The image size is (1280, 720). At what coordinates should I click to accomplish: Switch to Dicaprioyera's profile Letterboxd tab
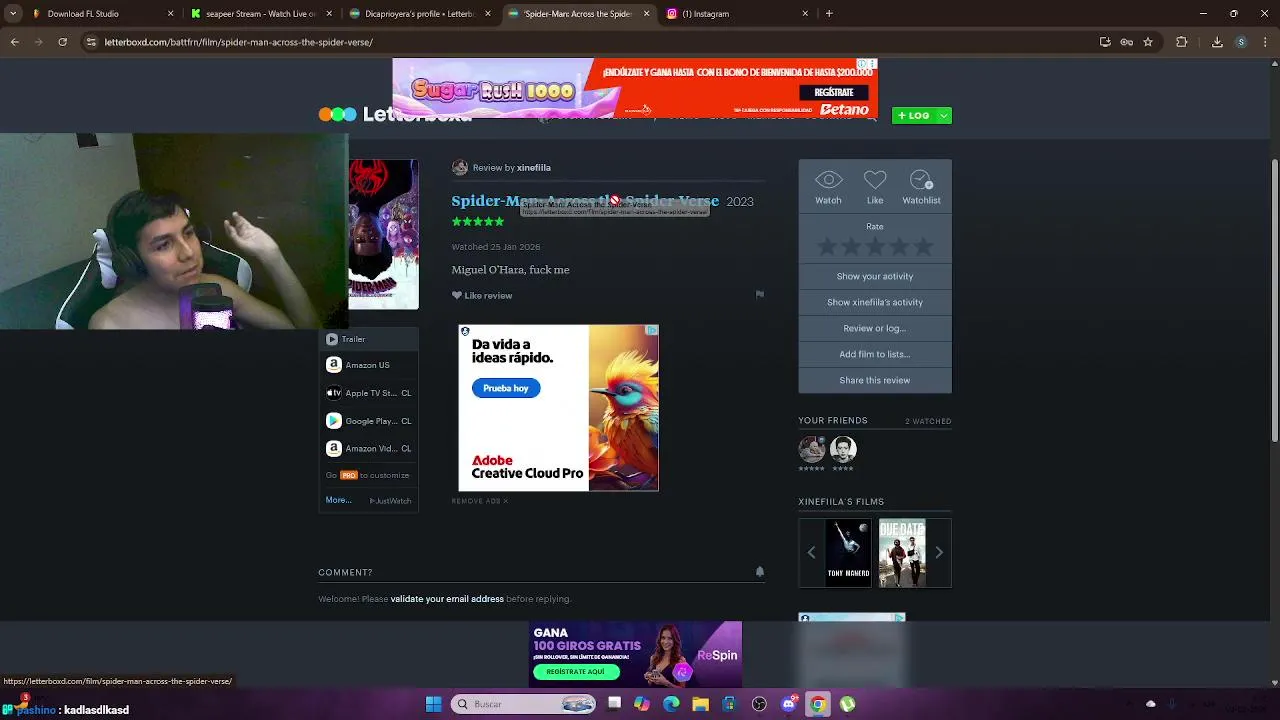[420, 14]
